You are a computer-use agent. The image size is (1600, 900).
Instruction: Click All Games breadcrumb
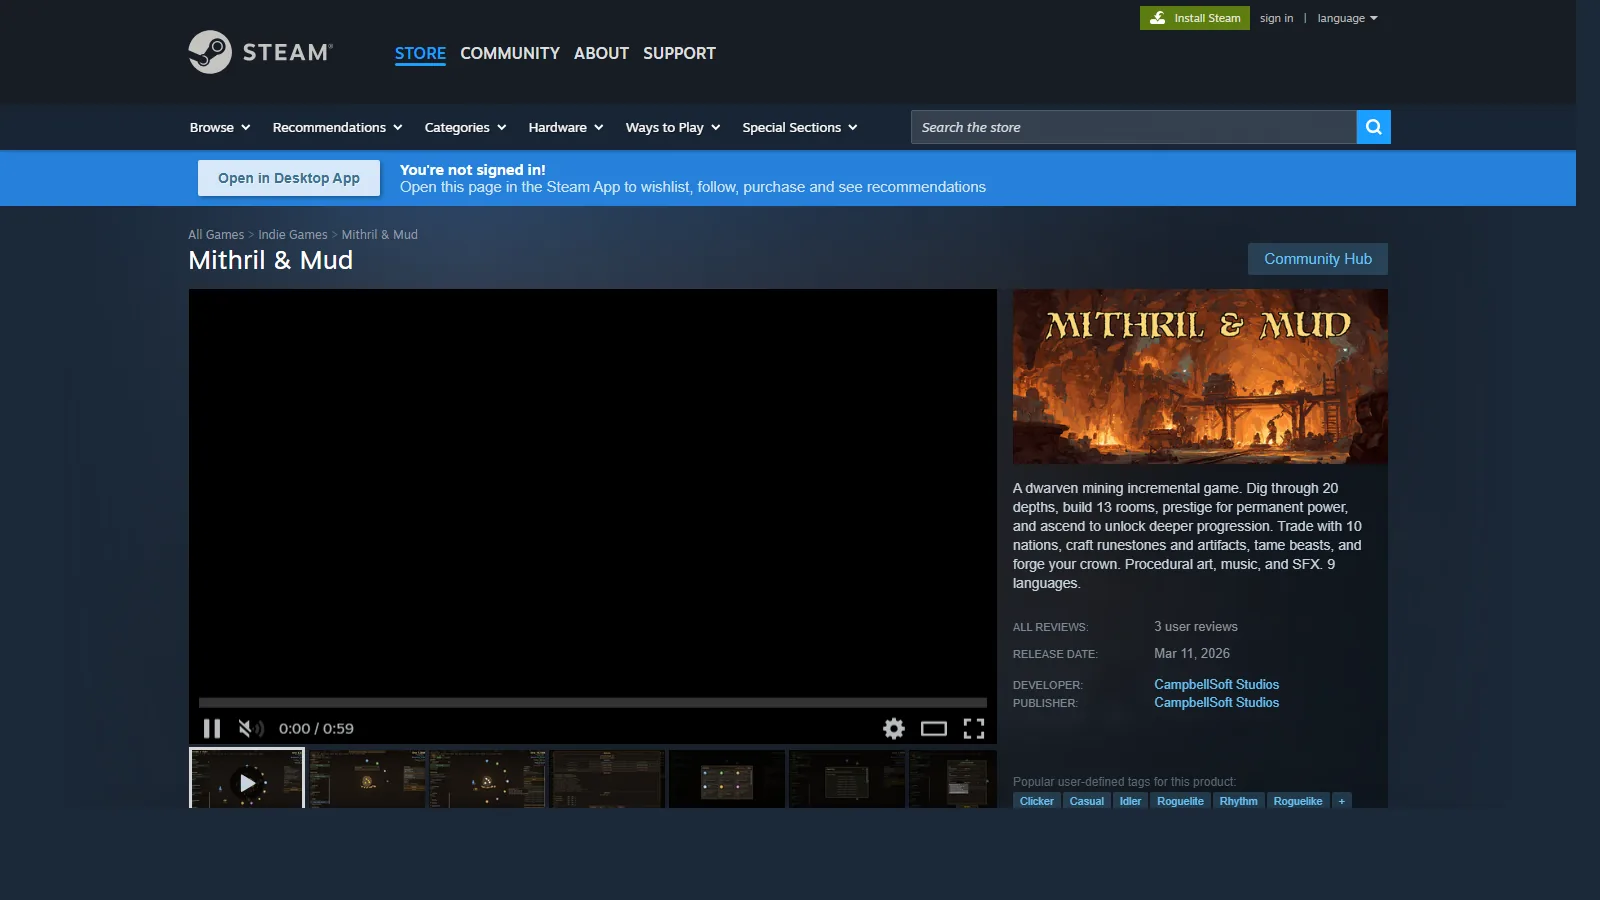(216, 235)
